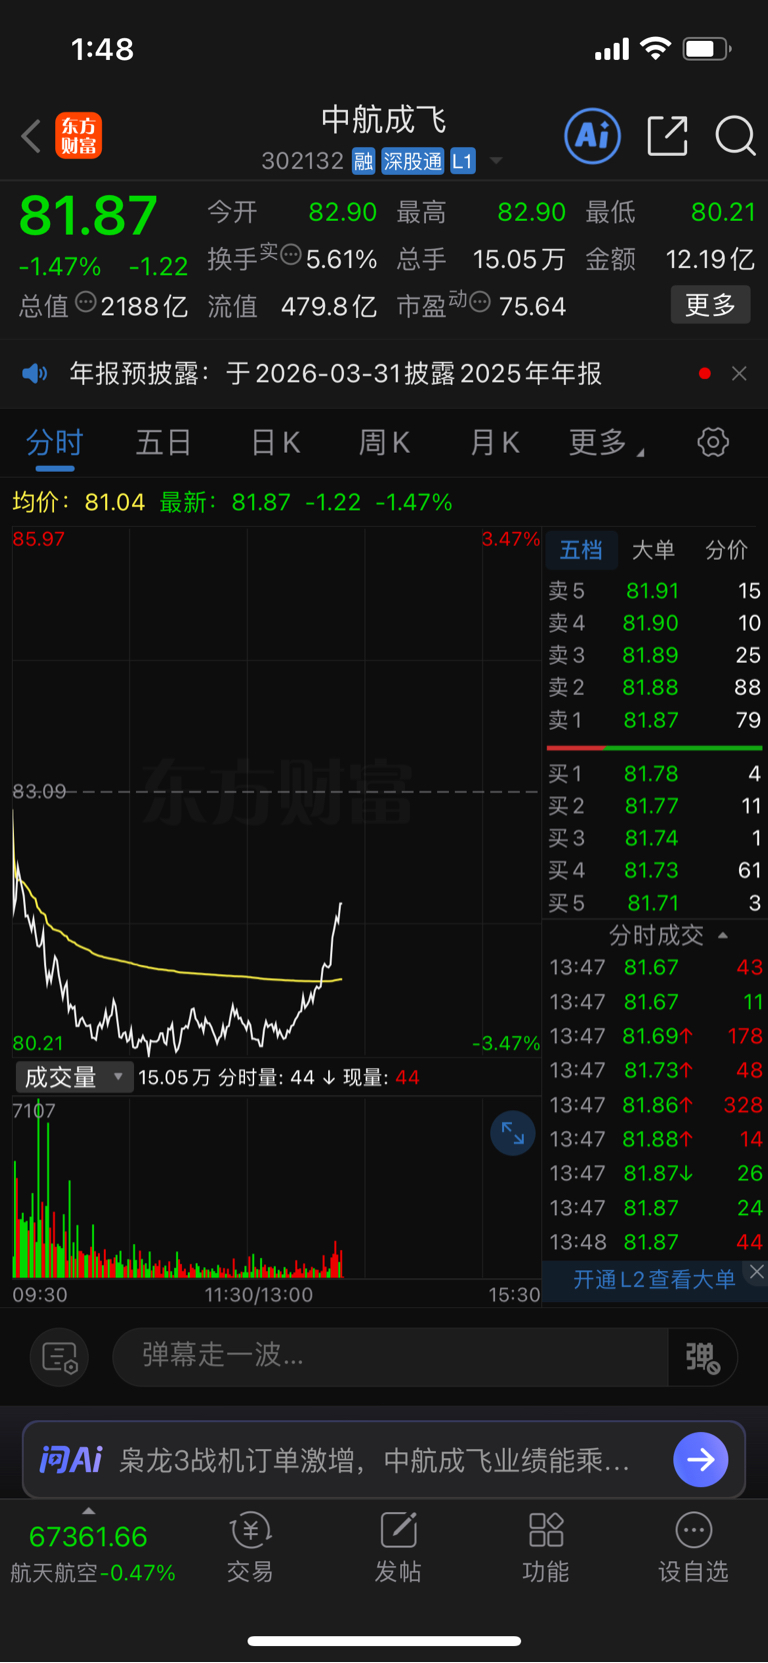Select the 分时 chart tab

54,442
